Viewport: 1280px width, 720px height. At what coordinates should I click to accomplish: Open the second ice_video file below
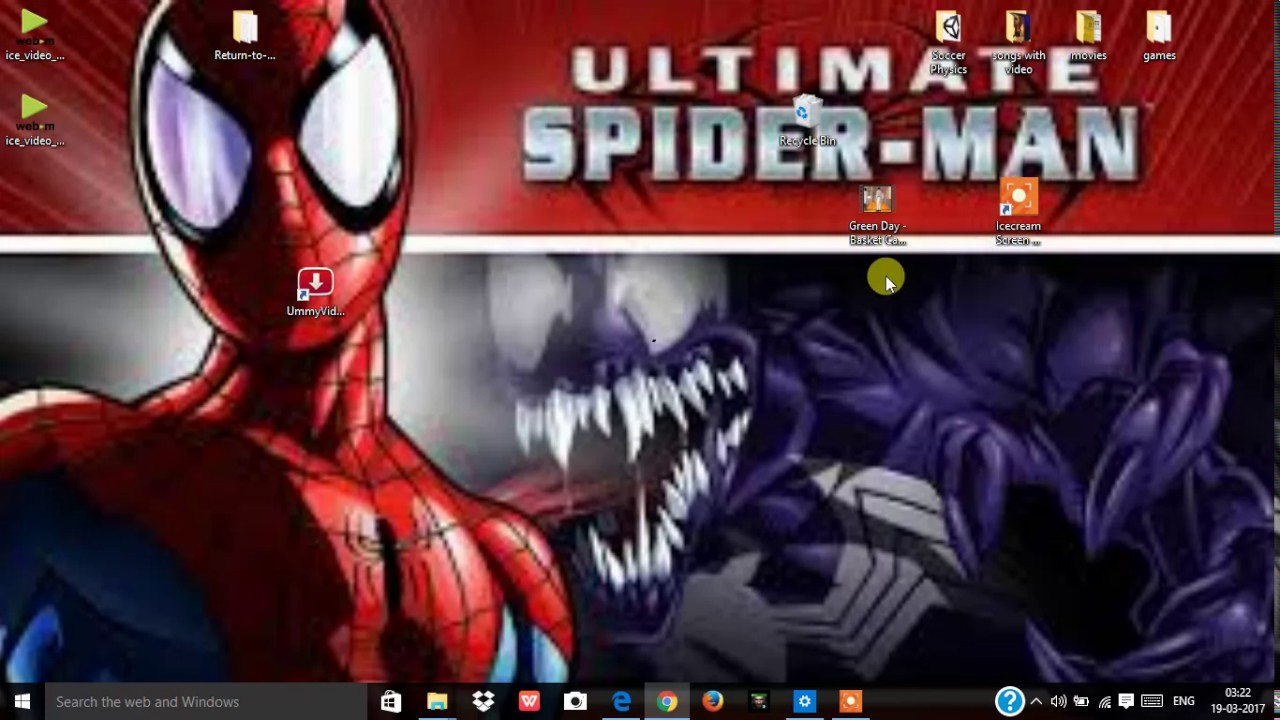tap(35, 120)
